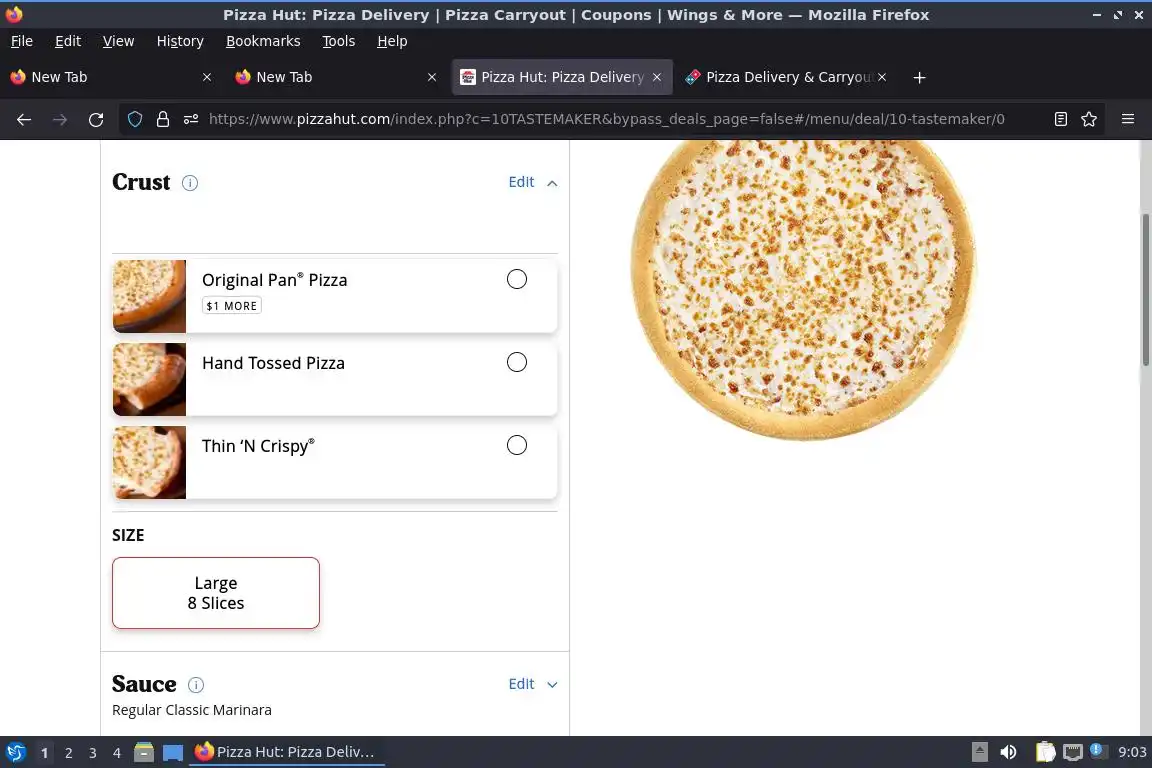Viewport: 1152px width, 768px height.
Task: Click Edit link in Crust section
Action: pos(521,182)
